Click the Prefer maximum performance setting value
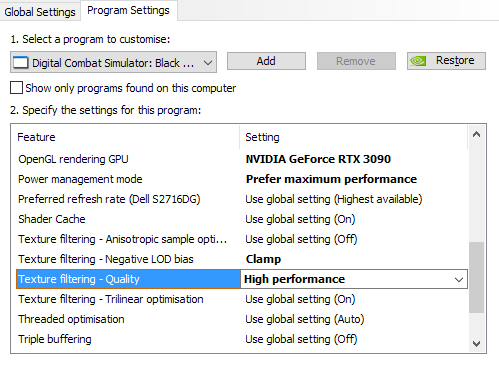 coord(331,179)
